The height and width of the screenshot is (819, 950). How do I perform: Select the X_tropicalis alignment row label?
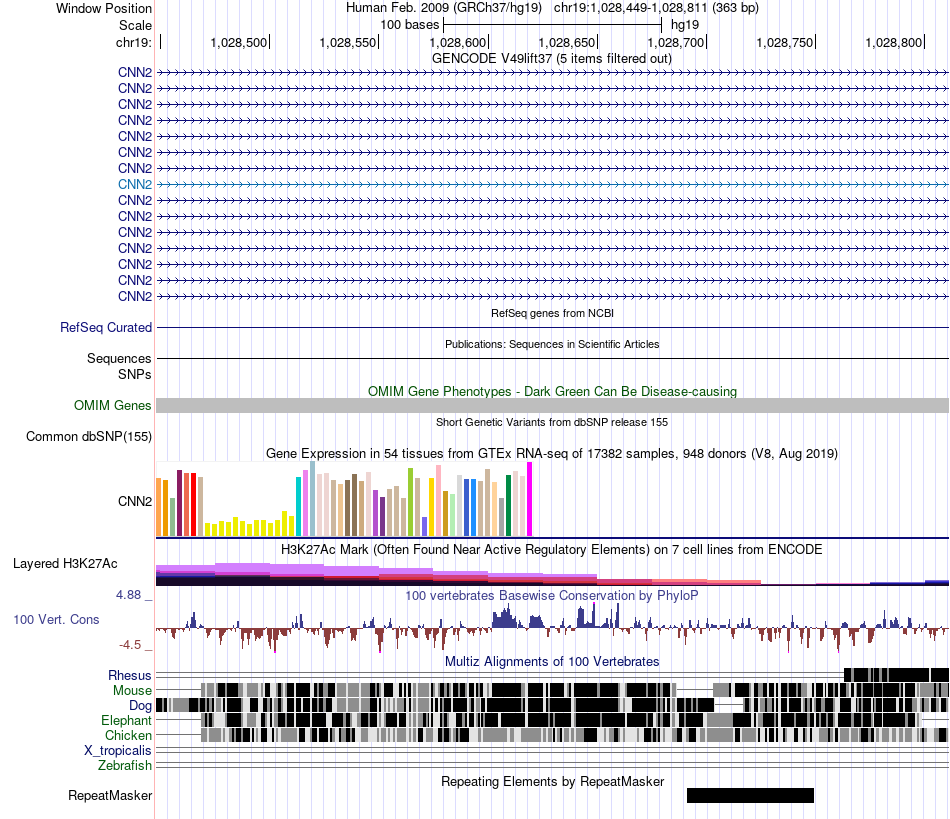[x=118, y=751]
